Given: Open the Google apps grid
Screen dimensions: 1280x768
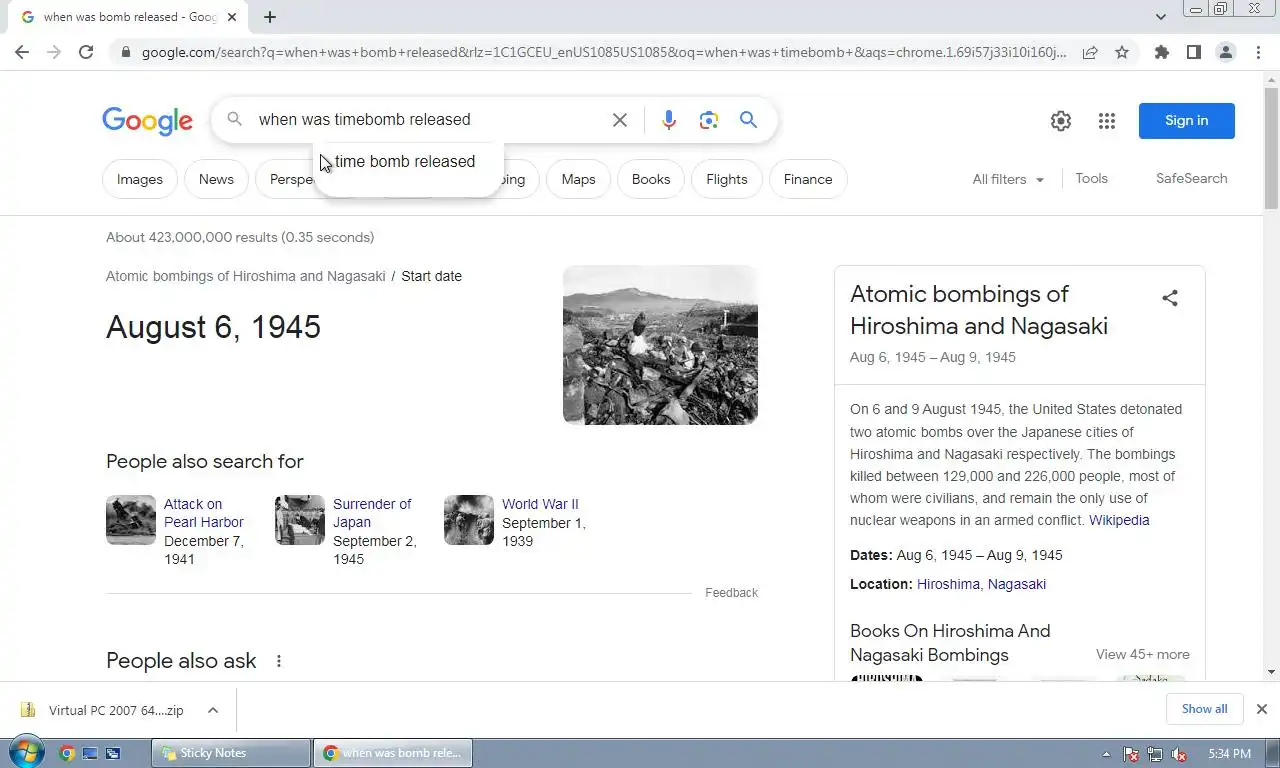Looking at the screenshot, I should (x=1106, y=121).
